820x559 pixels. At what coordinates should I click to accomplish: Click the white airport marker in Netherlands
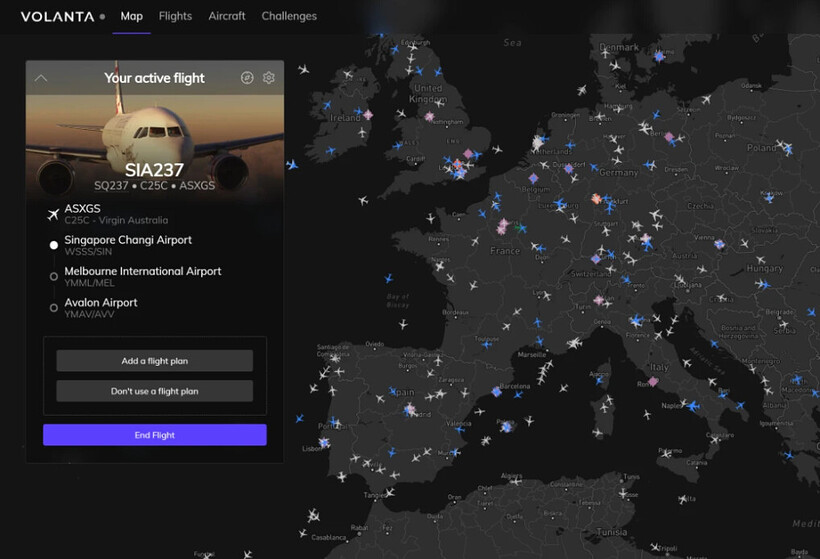pos(538,142)
